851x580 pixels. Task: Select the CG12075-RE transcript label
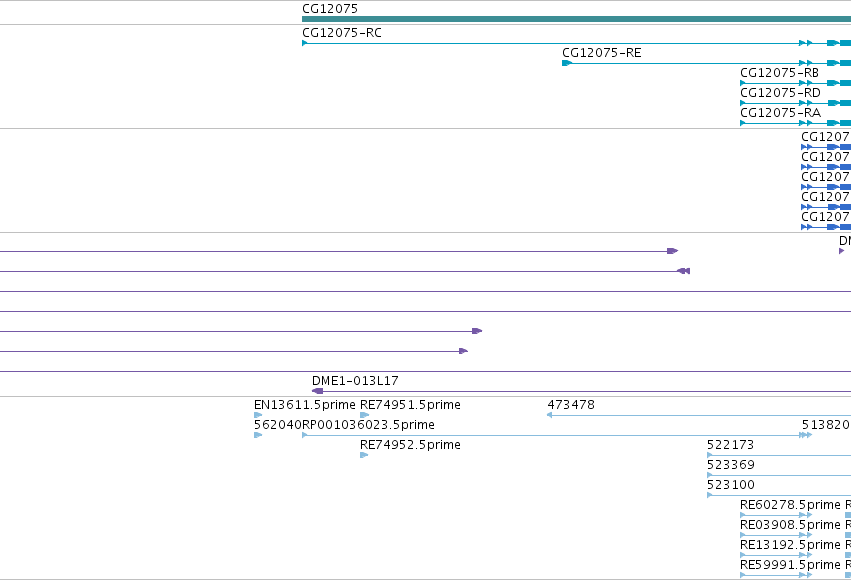pyautogui.click(x=602, y=53)
